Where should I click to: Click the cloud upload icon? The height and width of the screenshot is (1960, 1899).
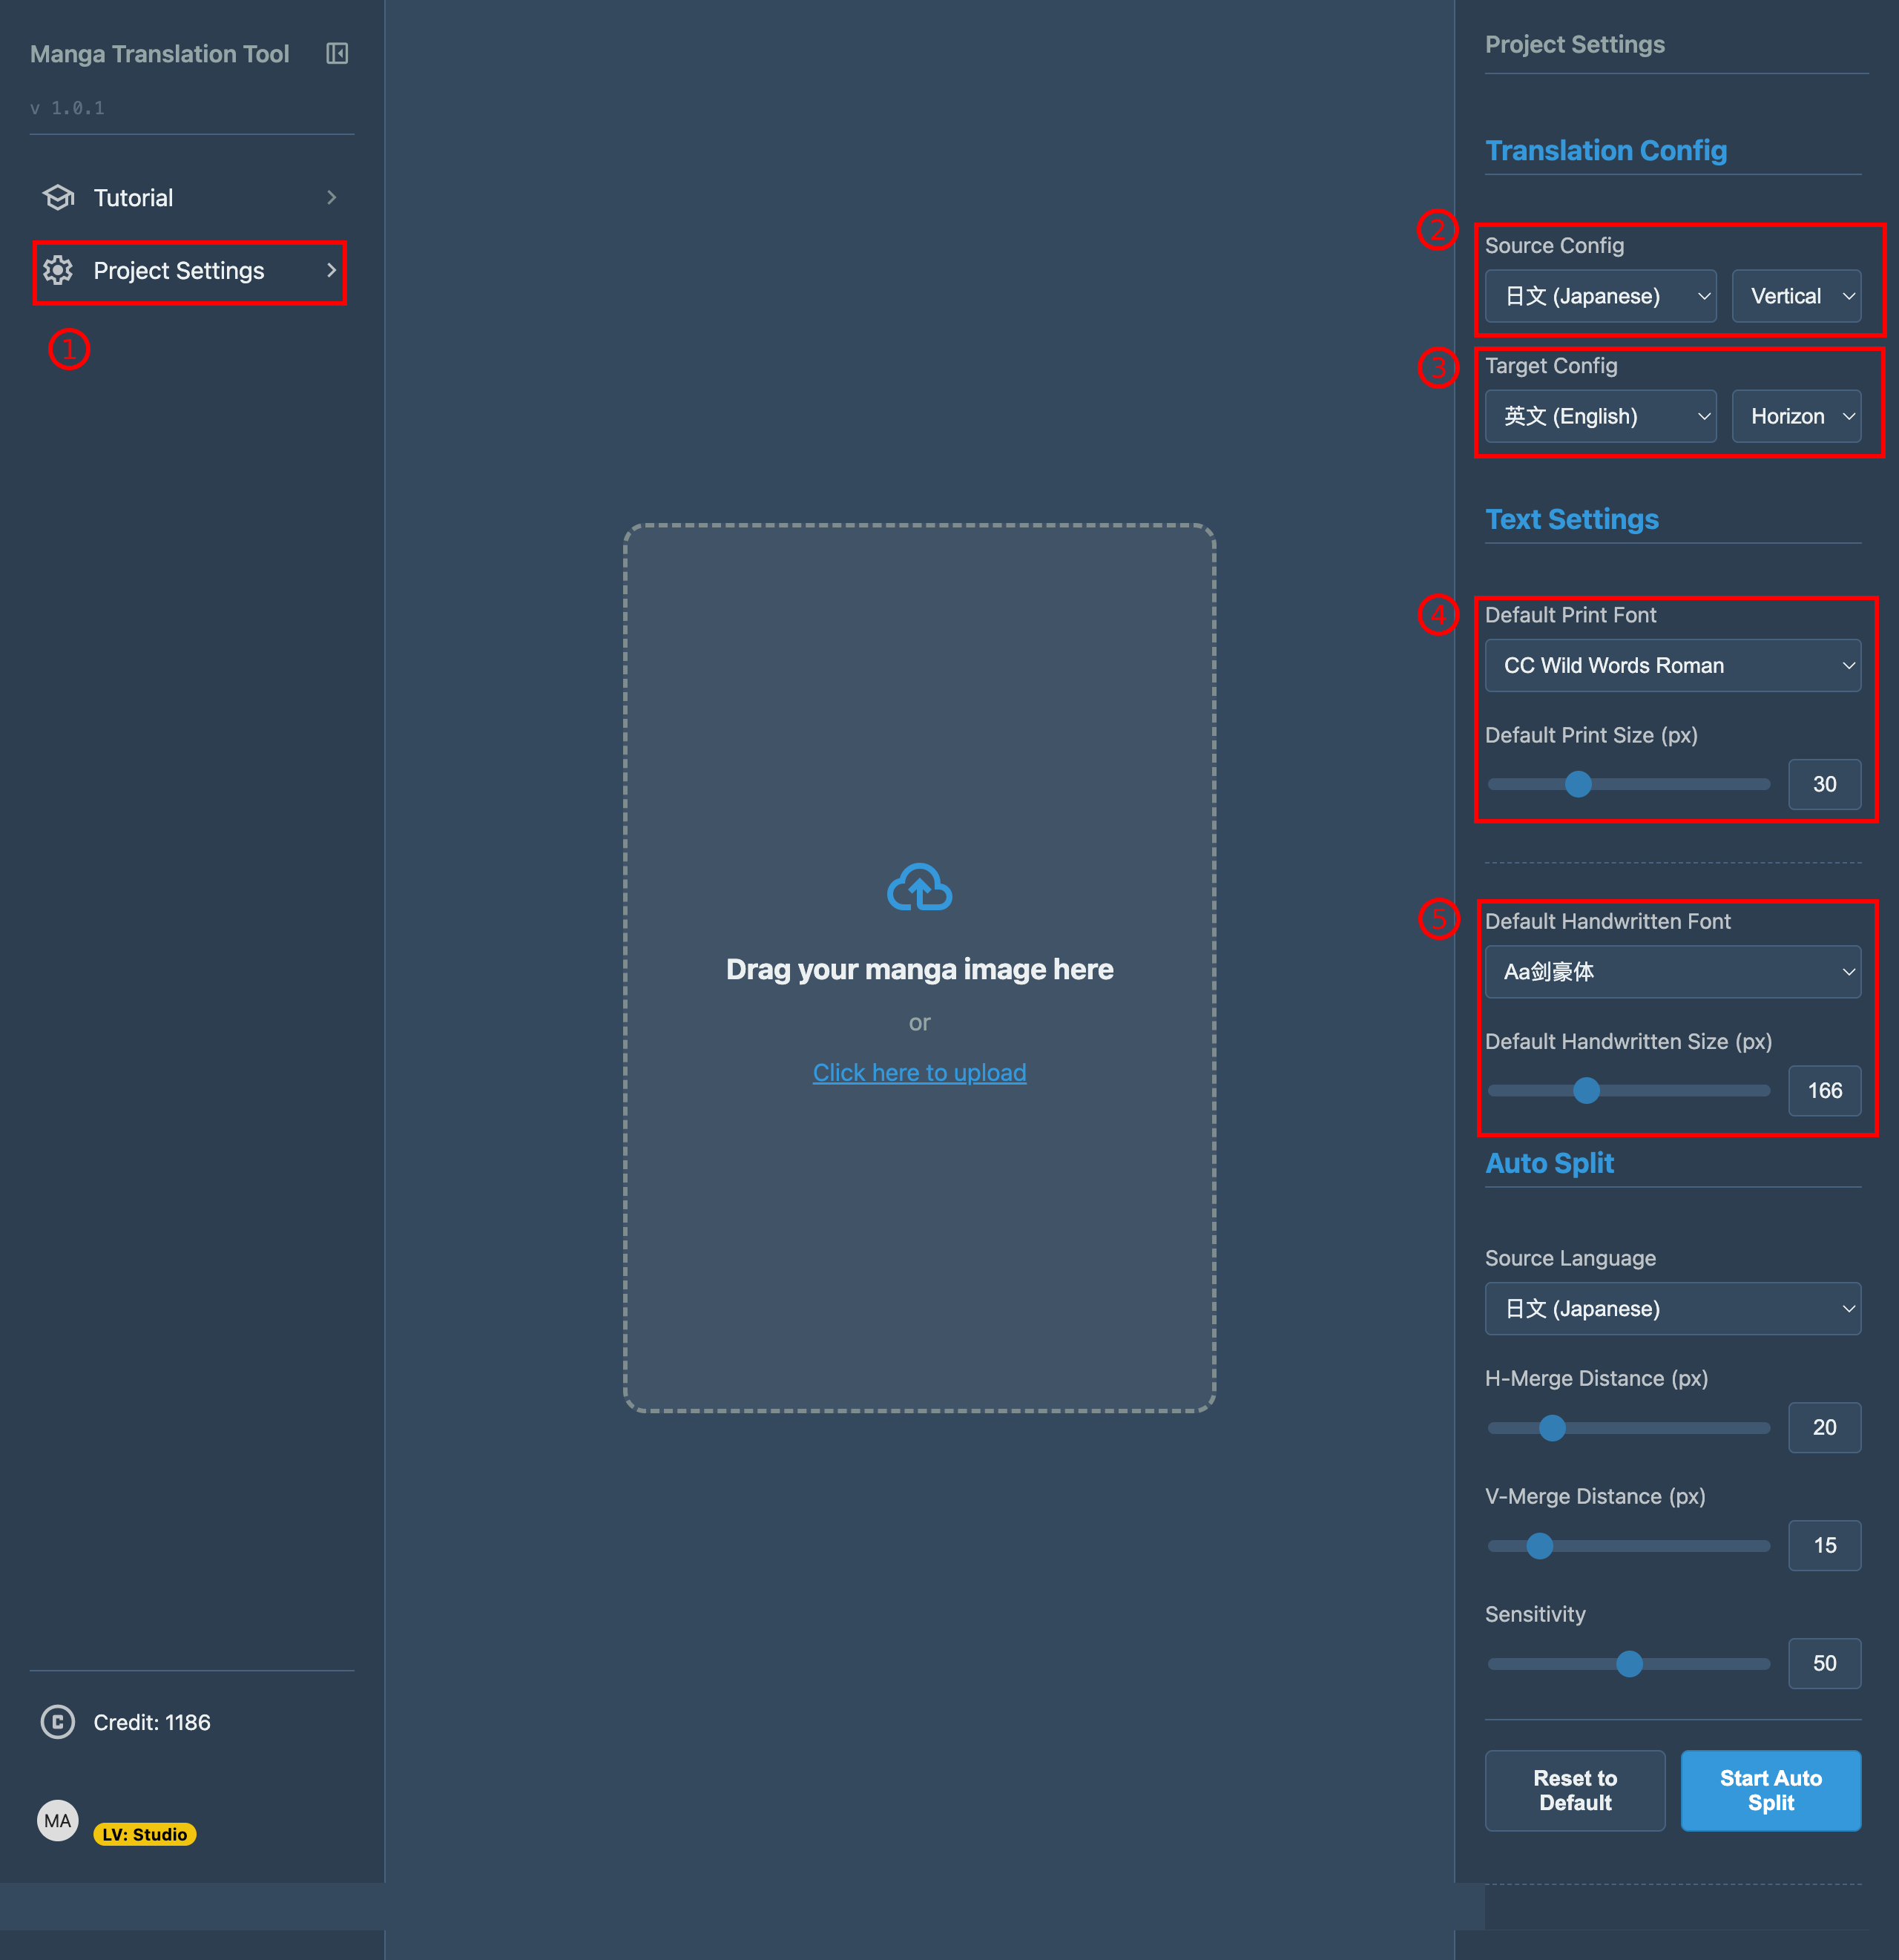pos(919,887)
